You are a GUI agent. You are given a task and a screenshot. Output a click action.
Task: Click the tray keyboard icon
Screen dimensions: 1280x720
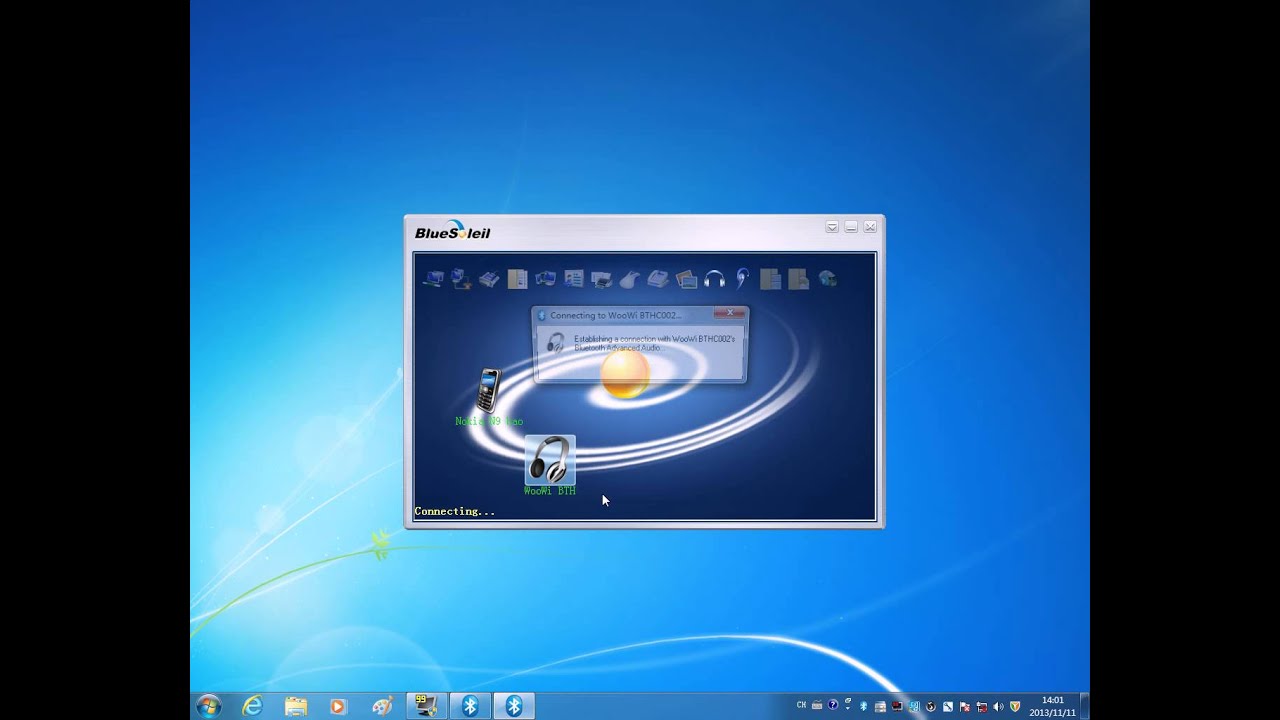pyautogui.click(x=817, y=705)
